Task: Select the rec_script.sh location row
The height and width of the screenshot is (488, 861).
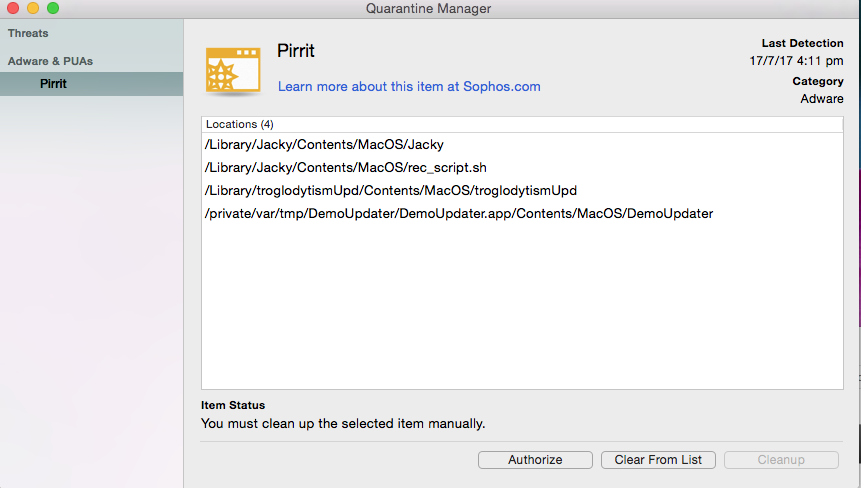Action: [x=522, y=167]
